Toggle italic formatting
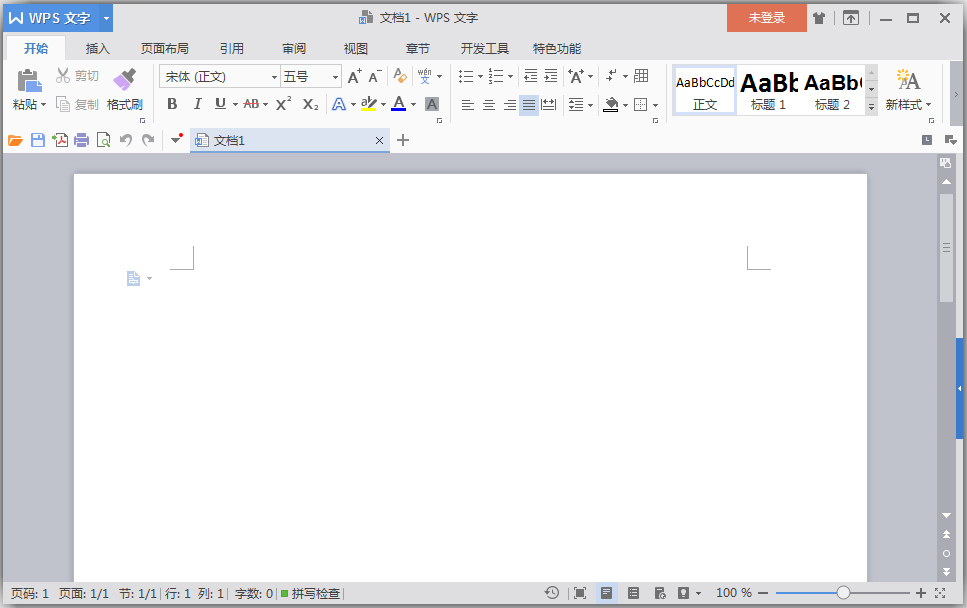 coord(197,104)
